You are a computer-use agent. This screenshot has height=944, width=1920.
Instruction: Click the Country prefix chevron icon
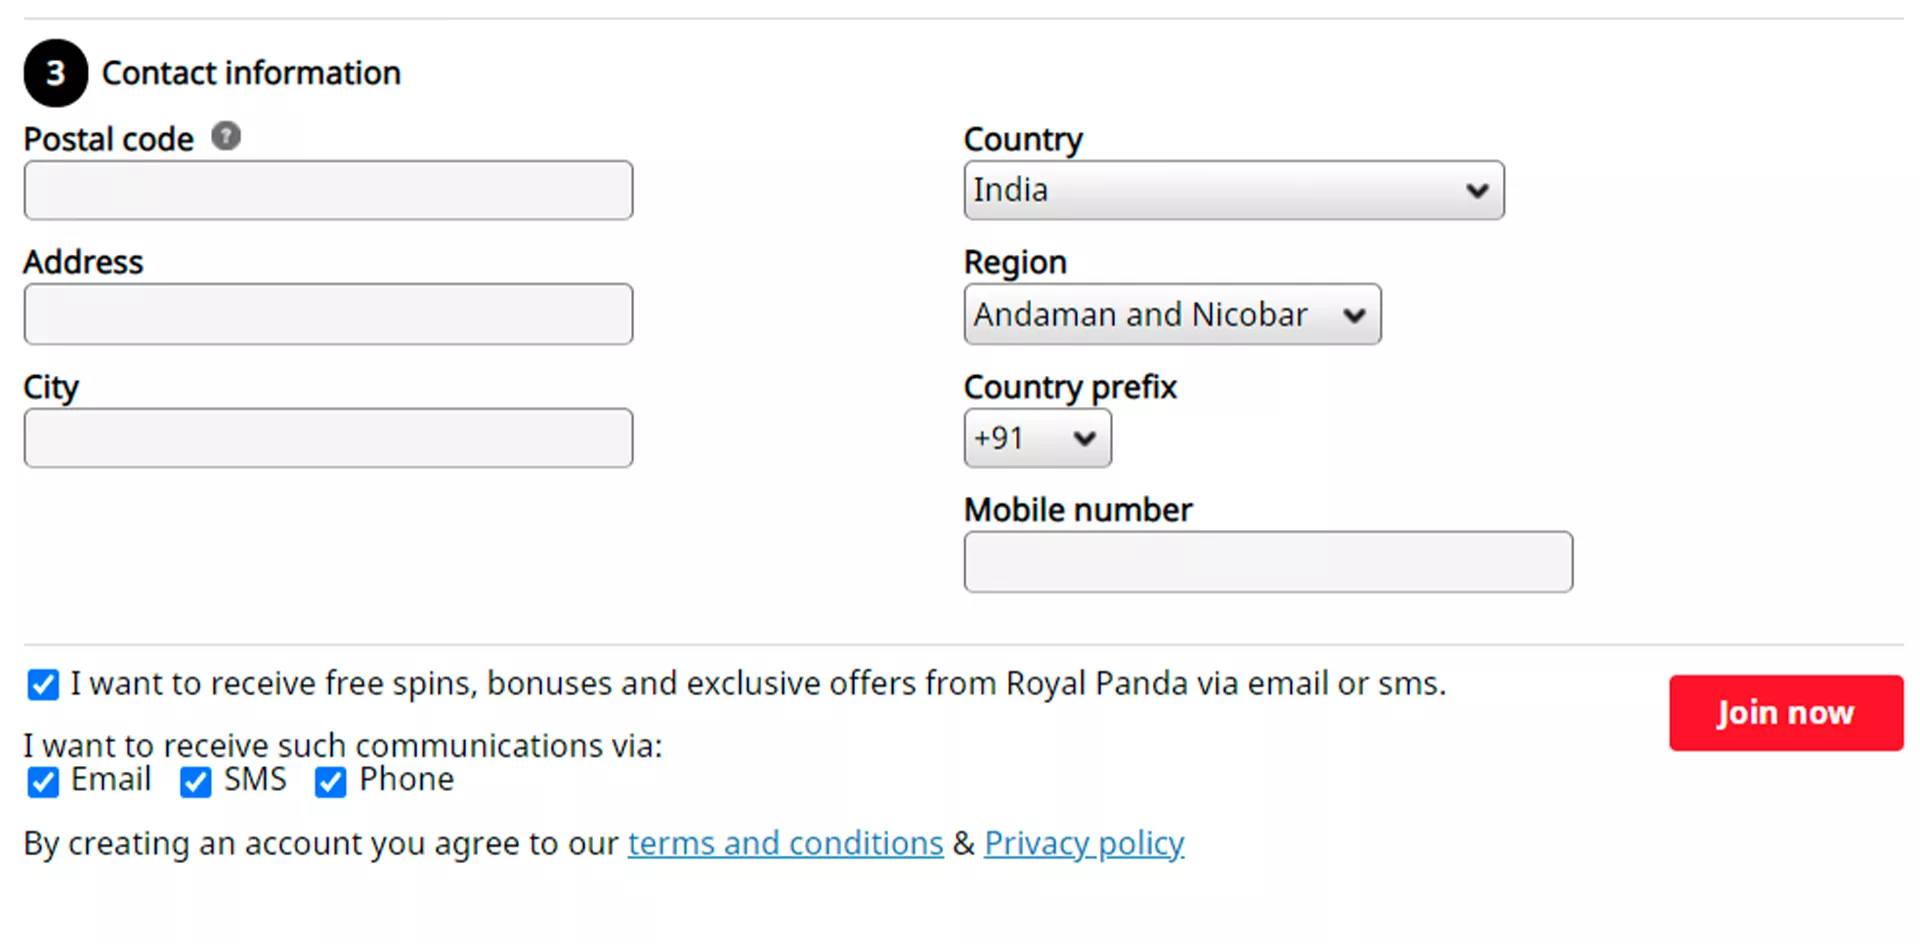[1084, 438]
